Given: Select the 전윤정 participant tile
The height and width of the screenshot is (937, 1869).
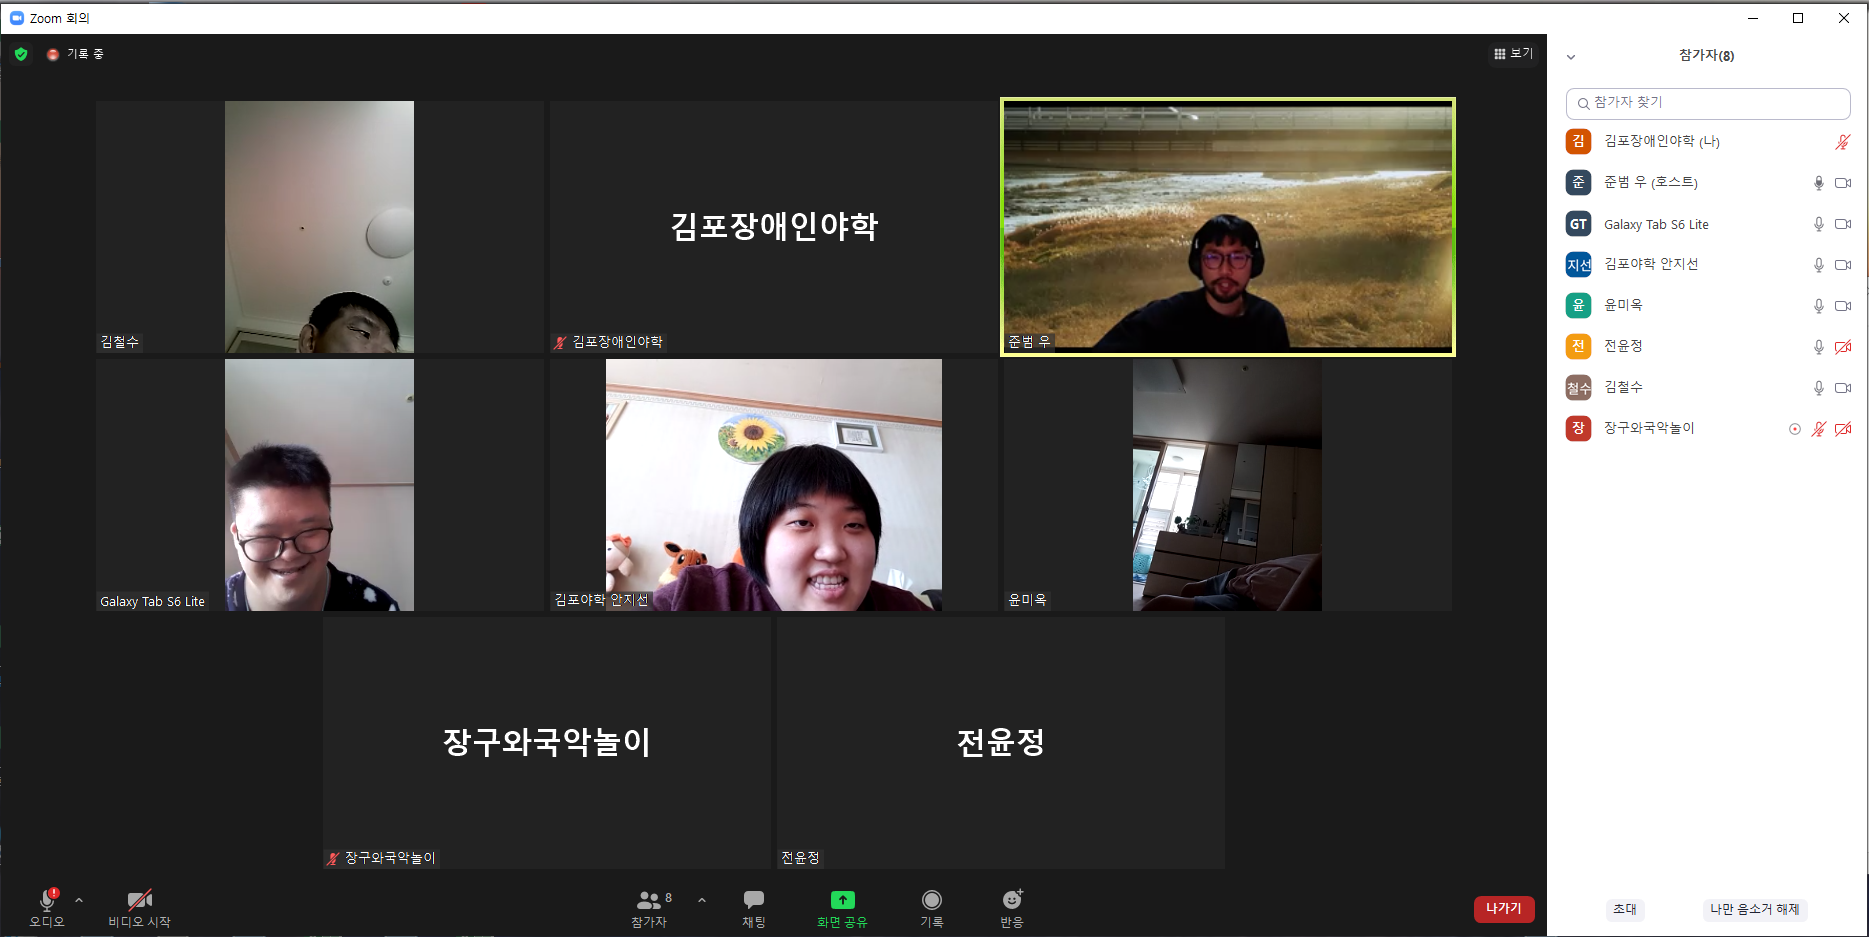Looking at the screenshot, I should click(x=1001, y=743).
